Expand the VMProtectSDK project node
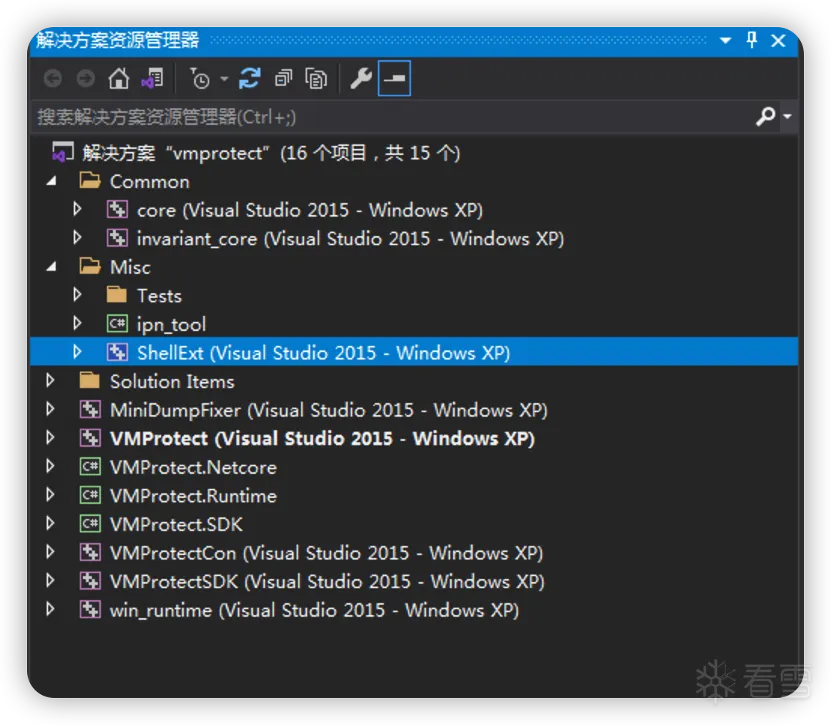 point(50,581)
